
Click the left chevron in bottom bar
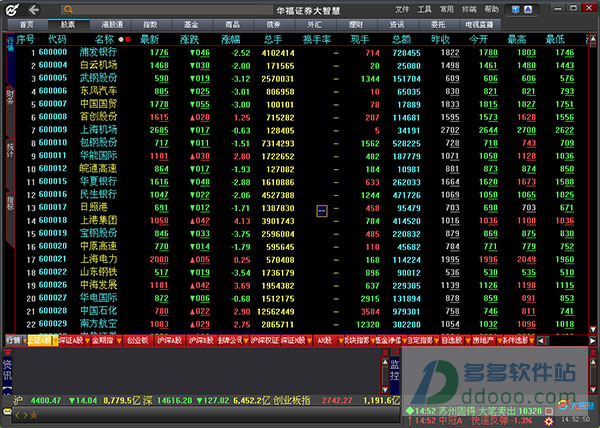(x=17, y=415)
